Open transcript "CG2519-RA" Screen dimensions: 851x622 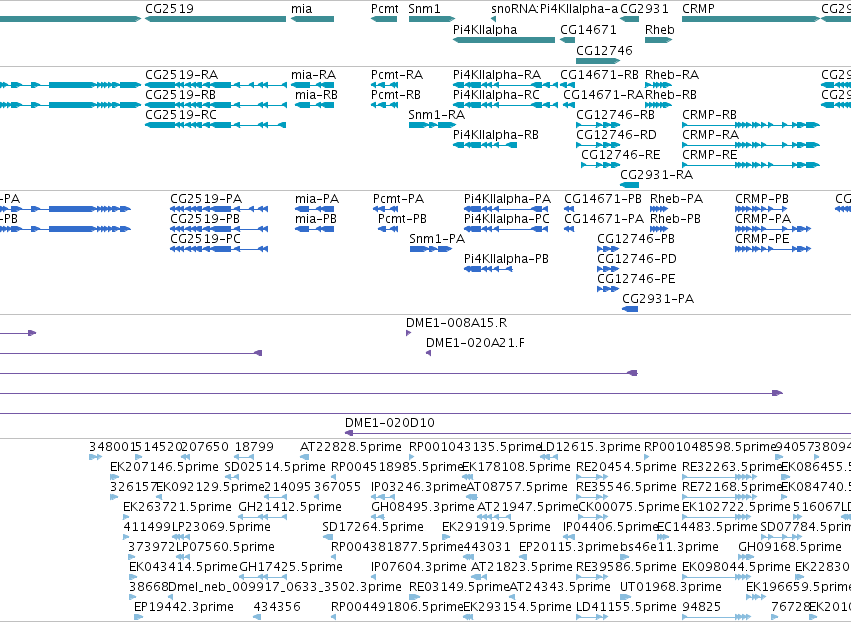pyautogui.click(x=181, y=74)
